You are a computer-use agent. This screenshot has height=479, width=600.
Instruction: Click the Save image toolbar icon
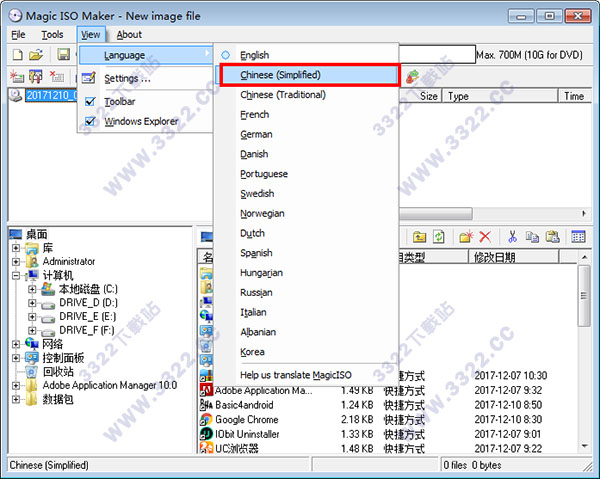point(63,54)
